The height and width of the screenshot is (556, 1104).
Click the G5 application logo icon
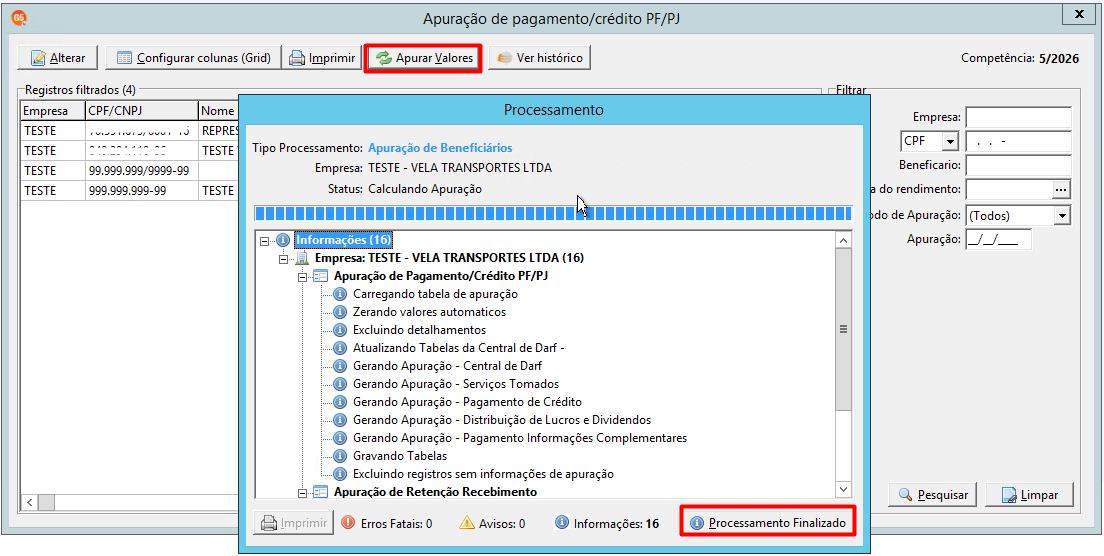point(18,18)
